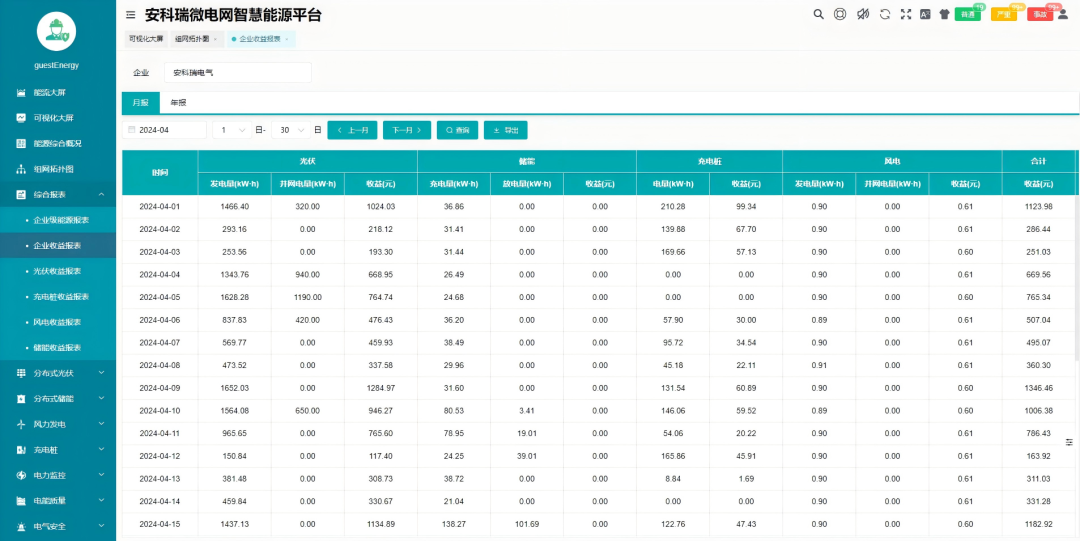Viewport: 1080px width, 541px height.
Task: Click the 2024-04 month picker field
Action: pyautogui.click(x=166, y=130)
